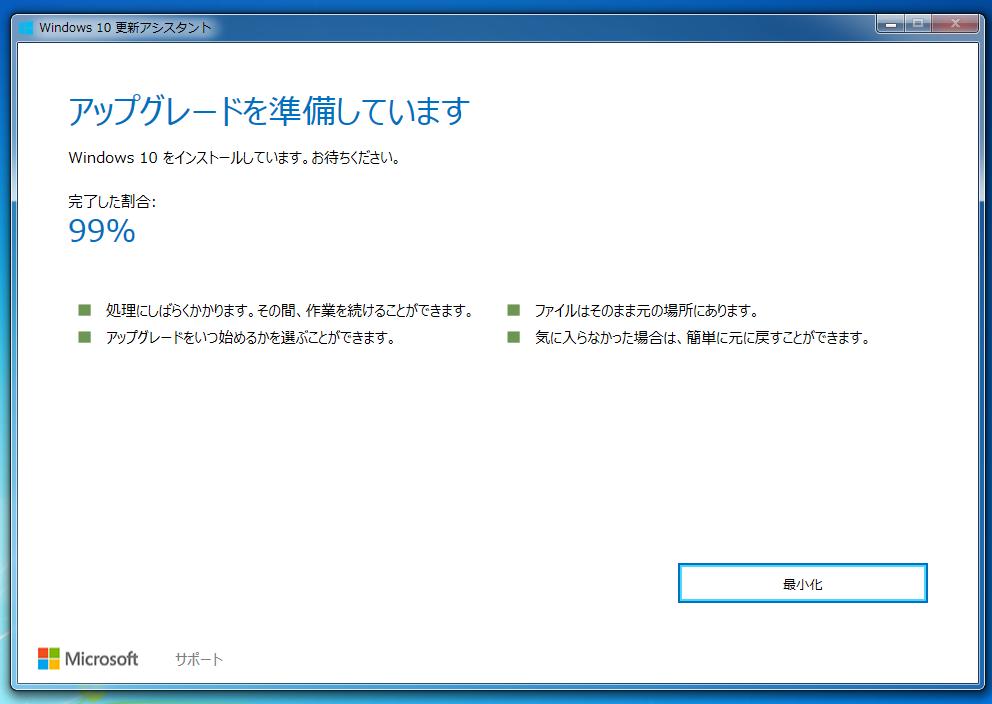Image resolution: width=992 pixels, height=704 pixels.
Task: Click the text 完了した割合:
Action: (112, 202)
